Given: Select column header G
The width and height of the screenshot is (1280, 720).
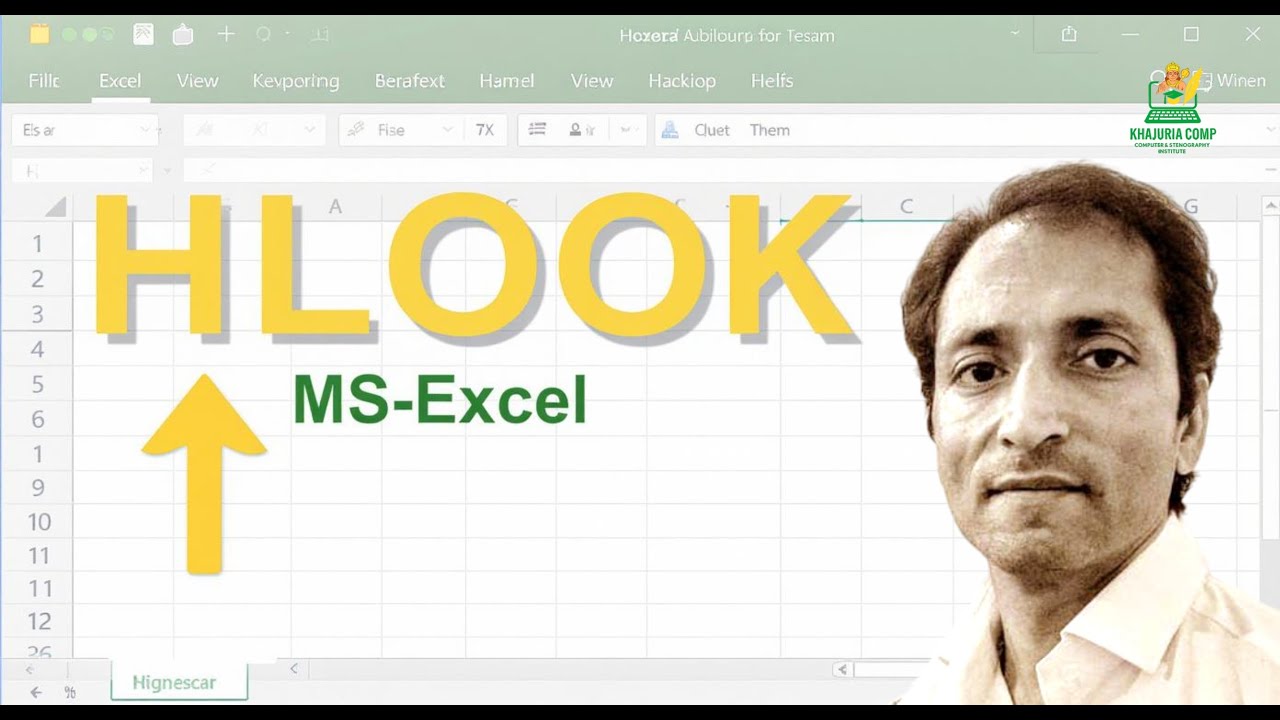Looking at the screenshot, I should (x=1190, y=207).
